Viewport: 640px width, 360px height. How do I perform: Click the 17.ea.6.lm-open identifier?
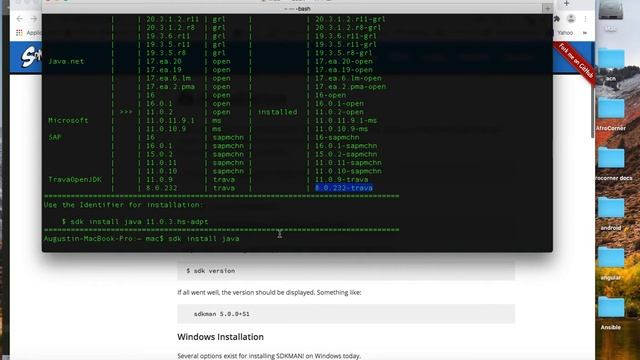click(348, 78)
